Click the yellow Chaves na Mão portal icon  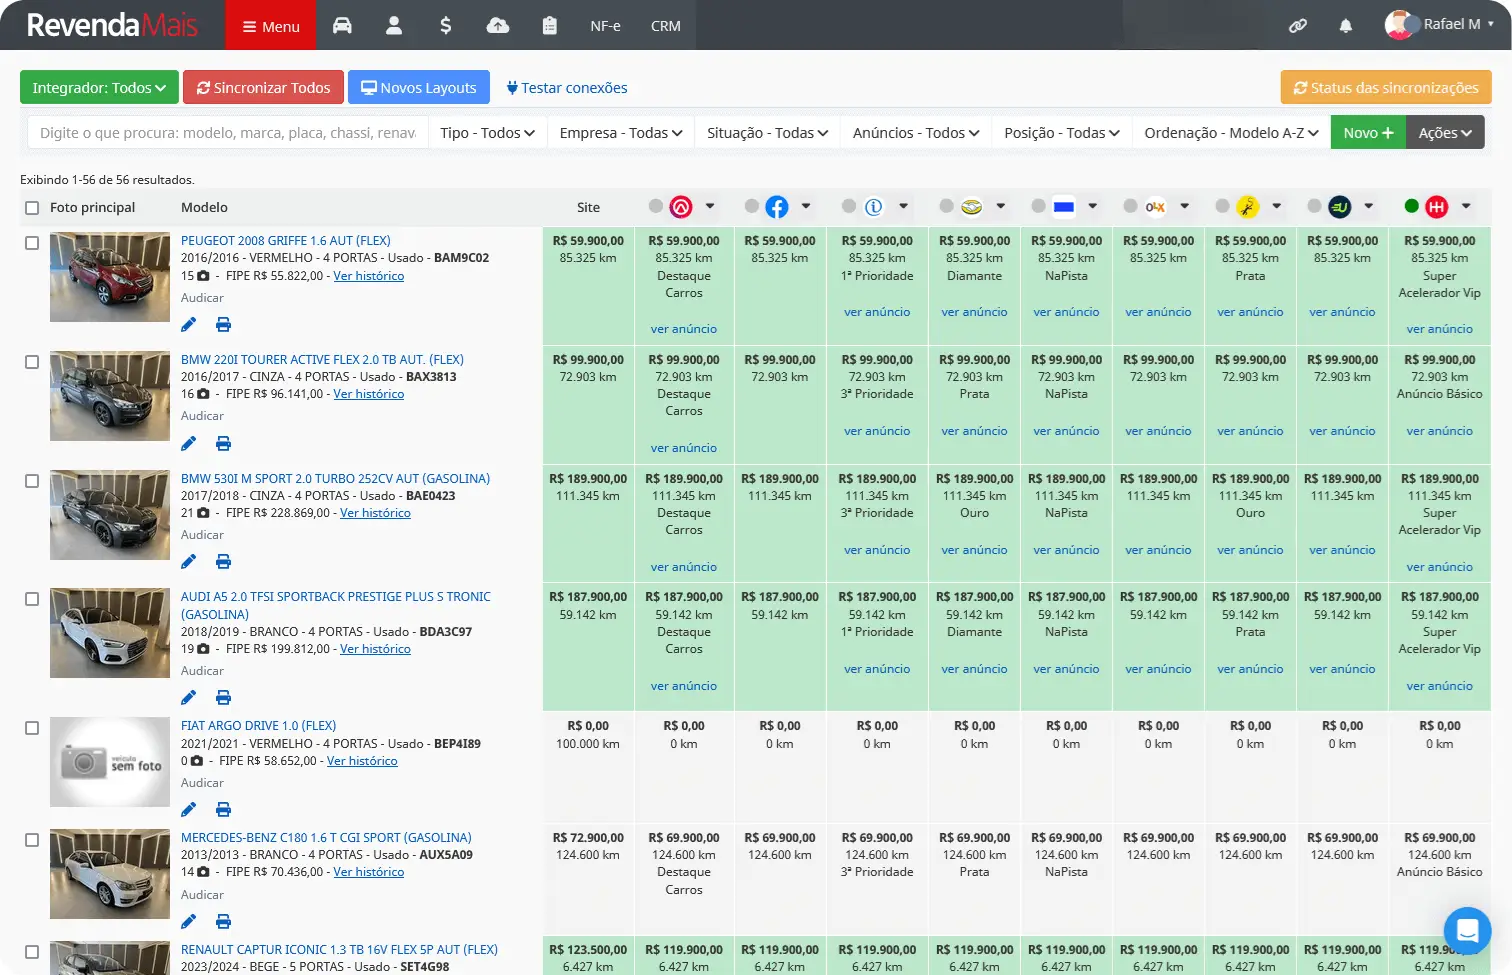[x=1248, y=207]
